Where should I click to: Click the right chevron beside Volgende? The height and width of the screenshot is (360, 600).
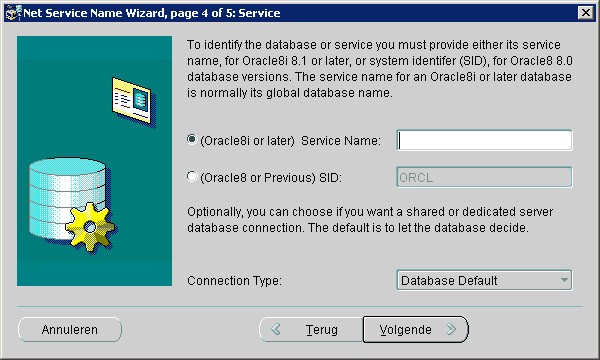pyautogui.click(x=452, y=329)
